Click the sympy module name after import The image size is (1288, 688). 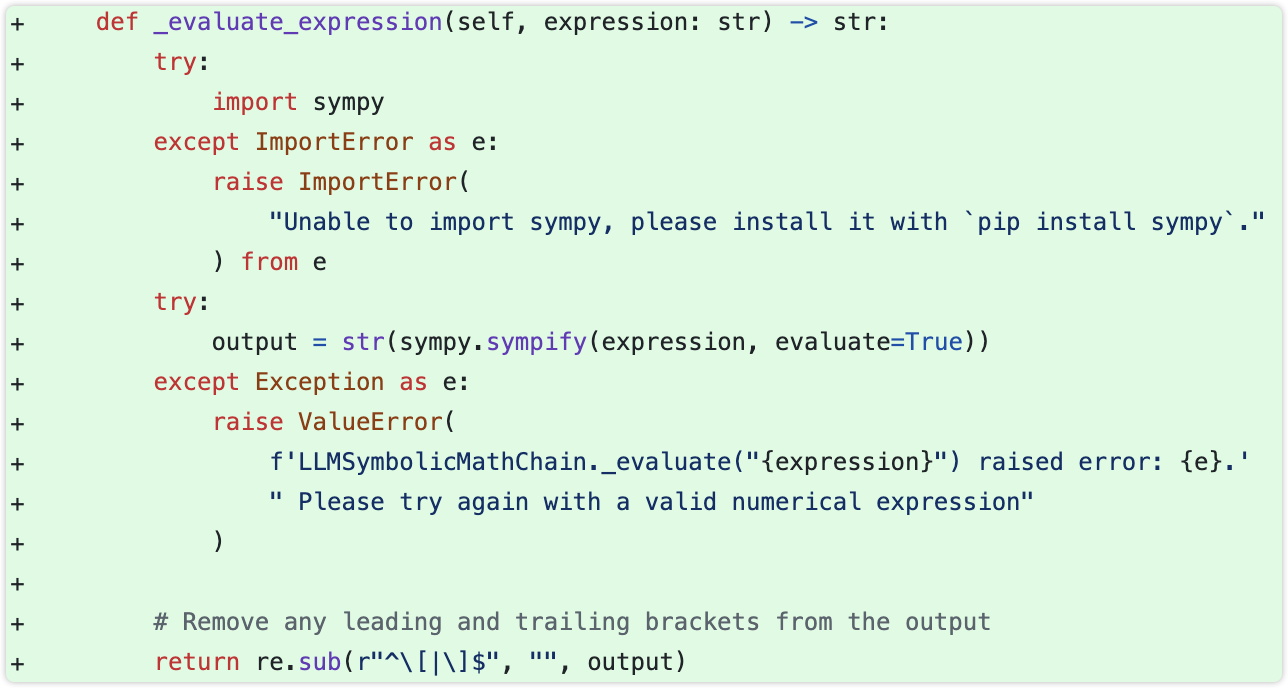tap(348, 102)
